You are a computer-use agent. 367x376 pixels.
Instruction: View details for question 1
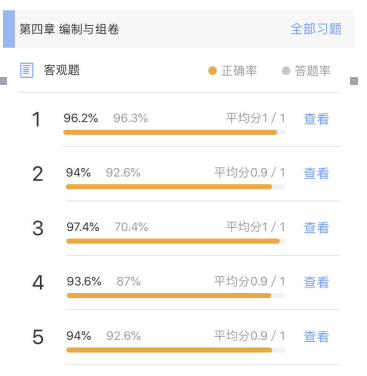pos(316,119)
